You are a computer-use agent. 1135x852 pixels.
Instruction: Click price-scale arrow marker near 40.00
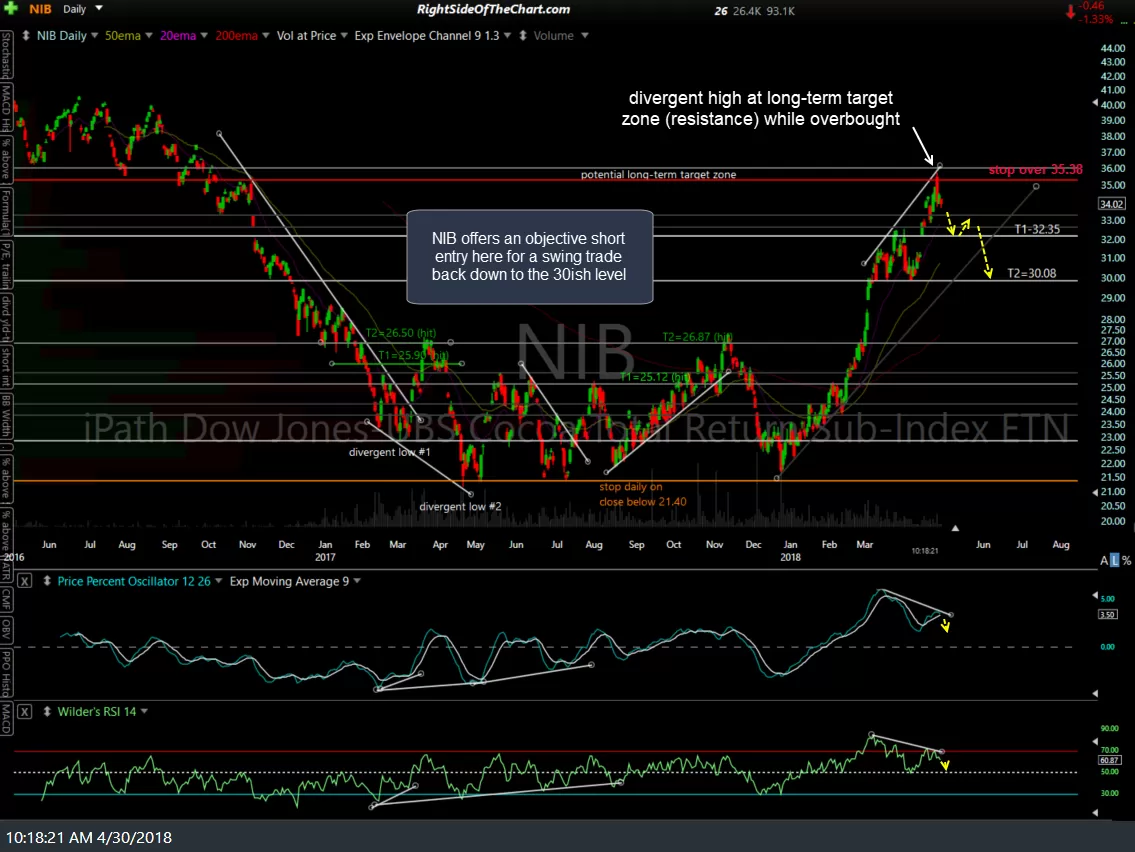click(1095, 104)
